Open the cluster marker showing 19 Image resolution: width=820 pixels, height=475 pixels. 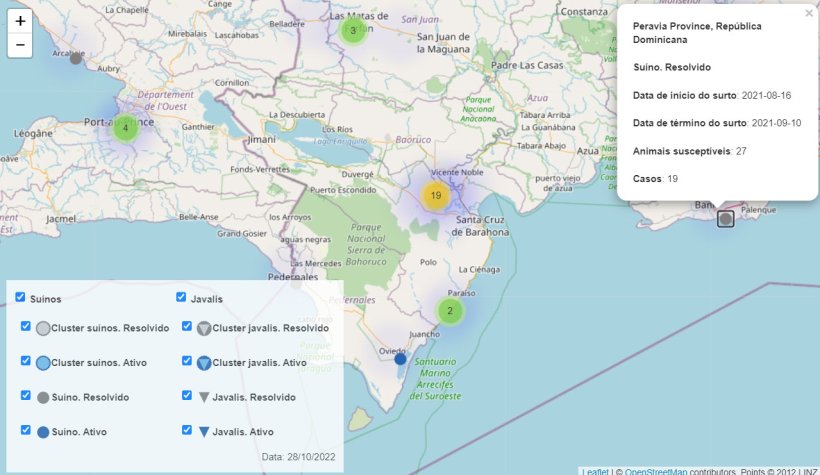click(435, 195)
